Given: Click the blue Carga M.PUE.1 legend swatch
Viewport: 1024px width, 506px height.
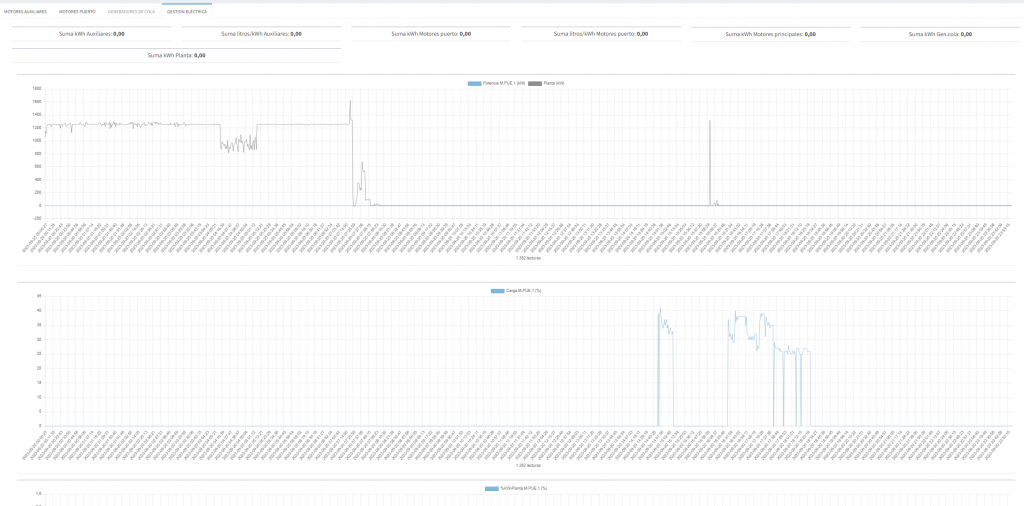Looking at the screenshot, I should [x=497, y=290].
